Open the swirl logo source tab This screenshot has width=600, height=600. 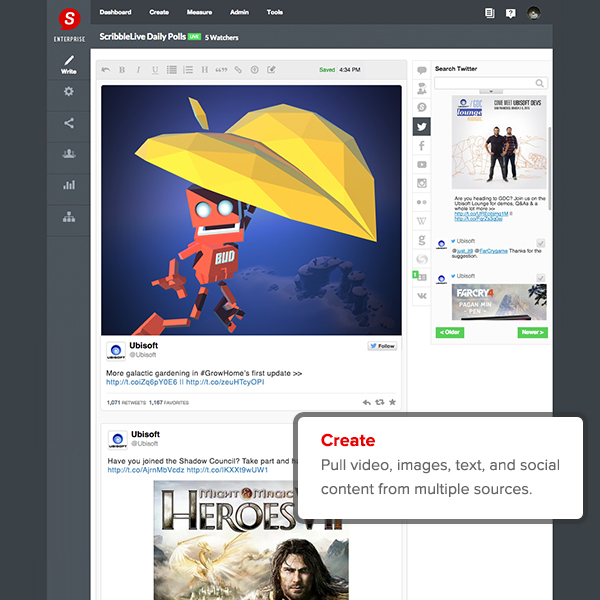point(422,259)
